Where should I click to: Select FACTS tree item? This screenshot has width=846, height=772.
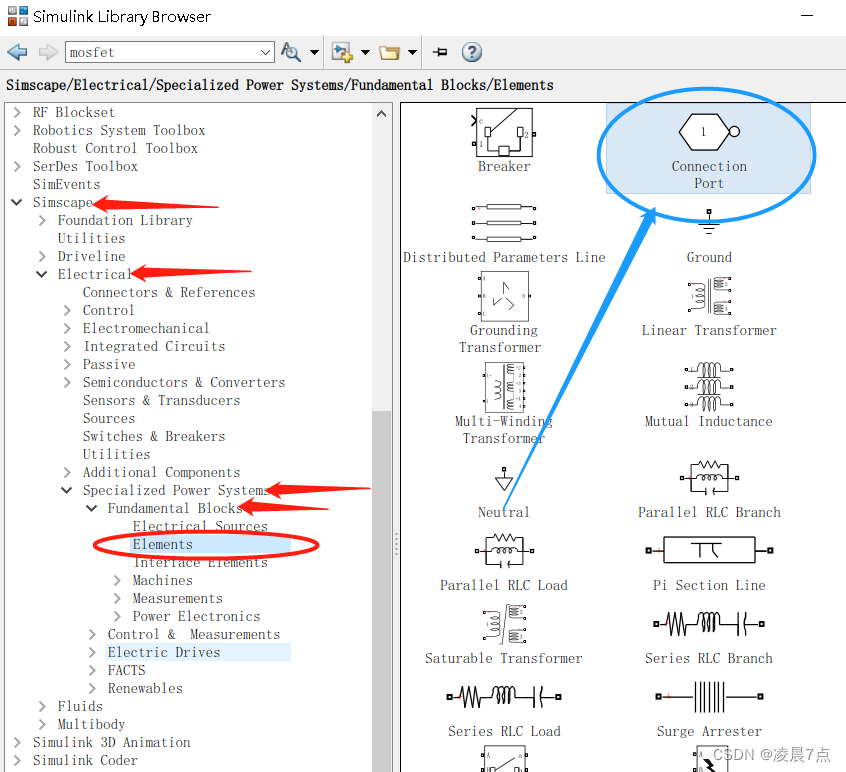tap(126, 670)
